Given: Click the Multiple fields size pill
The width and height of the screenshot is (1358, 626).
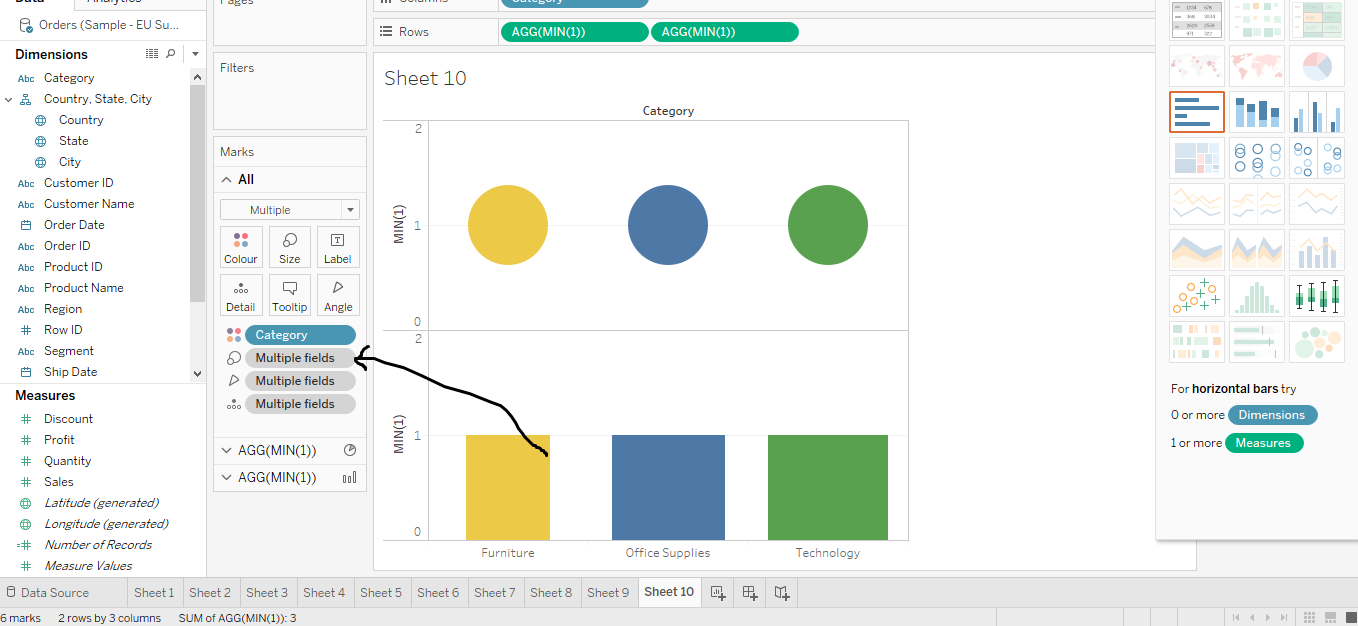Looking at the screenshot, I should coord(300,358).
